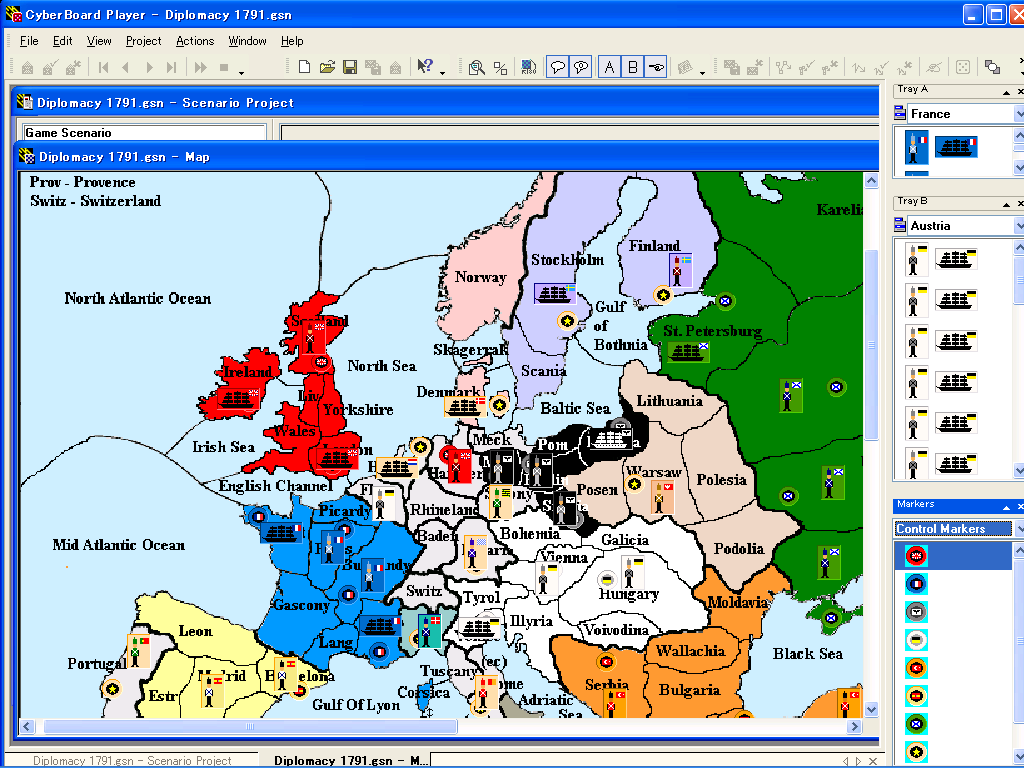Open the playback toolbar options arrow
Screen dimensions: 1024x768
241,72
